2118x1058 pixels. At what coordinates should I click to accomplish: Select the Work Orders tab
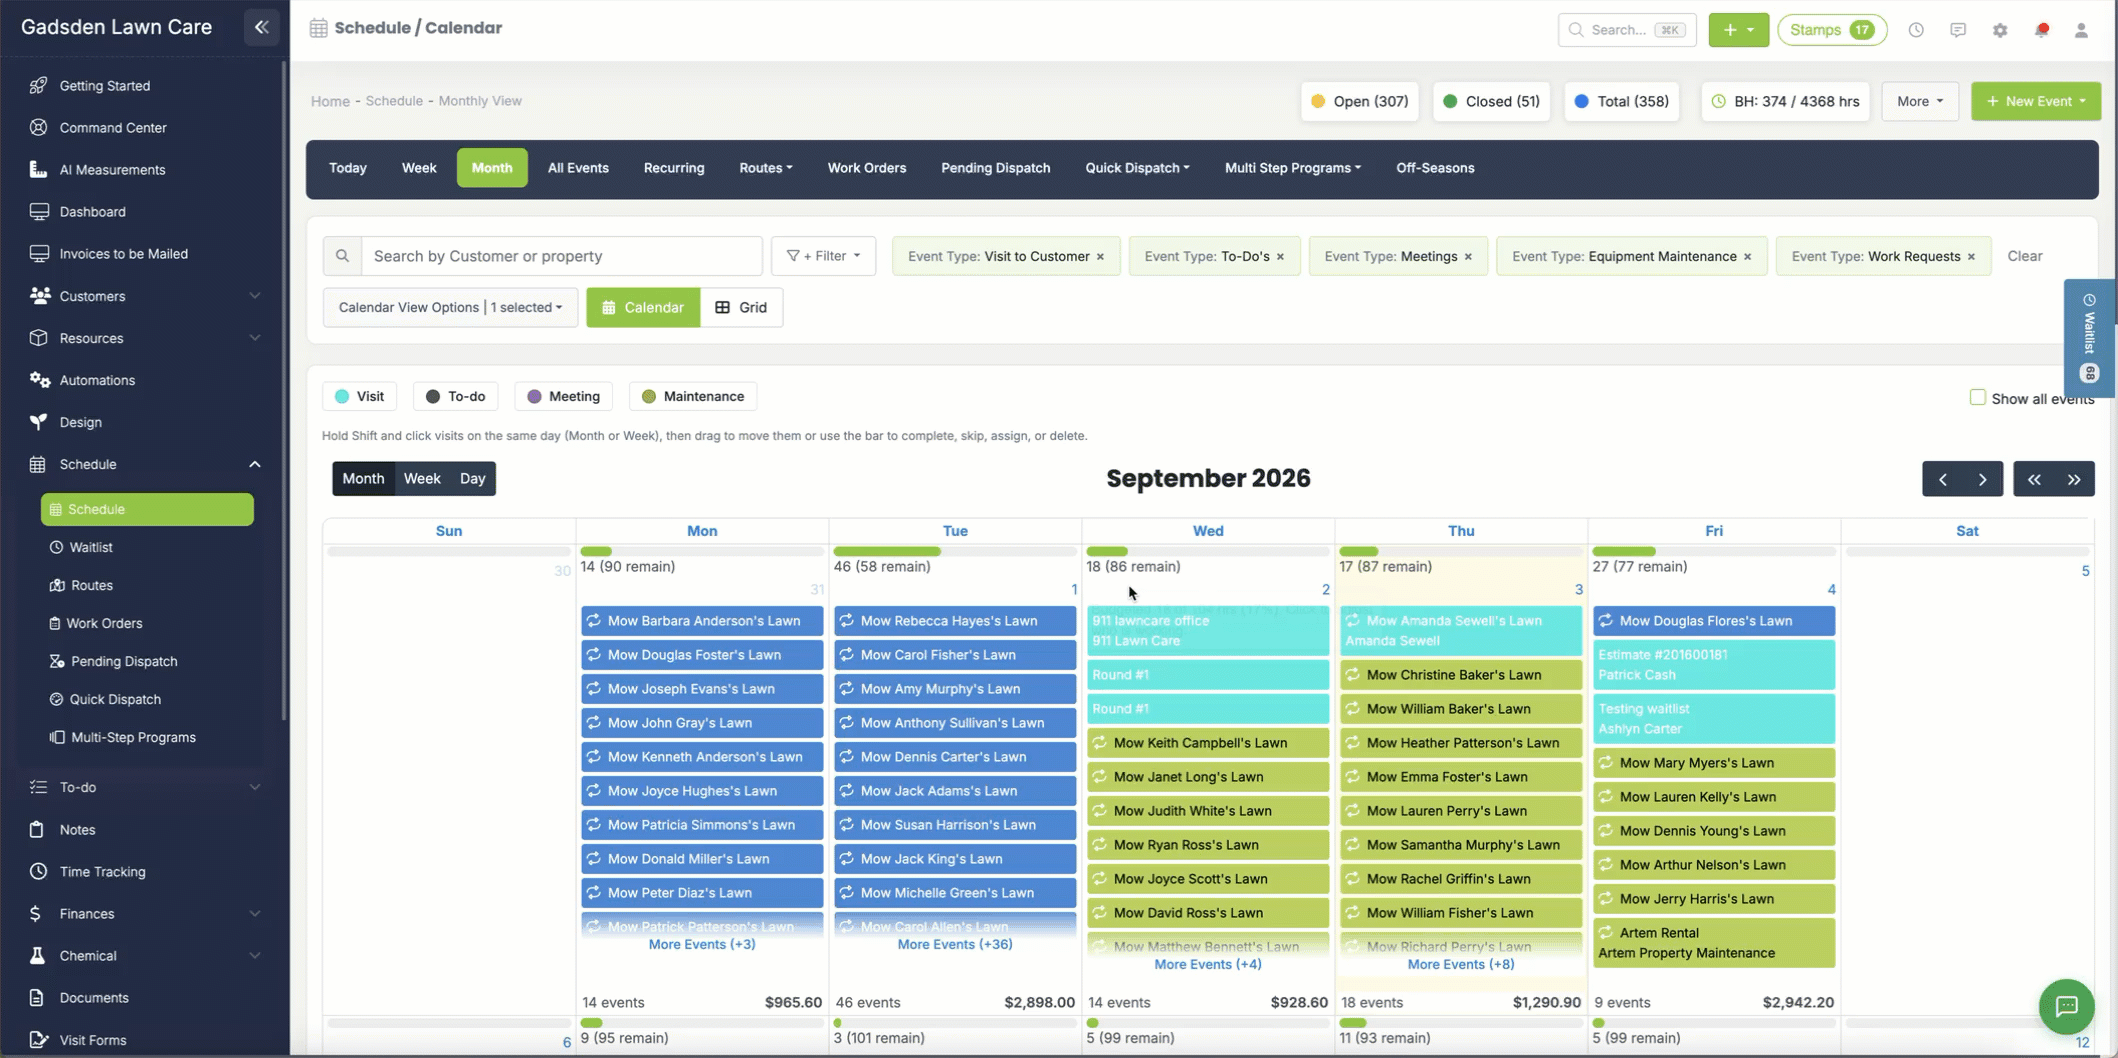click(x=866, y=168)
